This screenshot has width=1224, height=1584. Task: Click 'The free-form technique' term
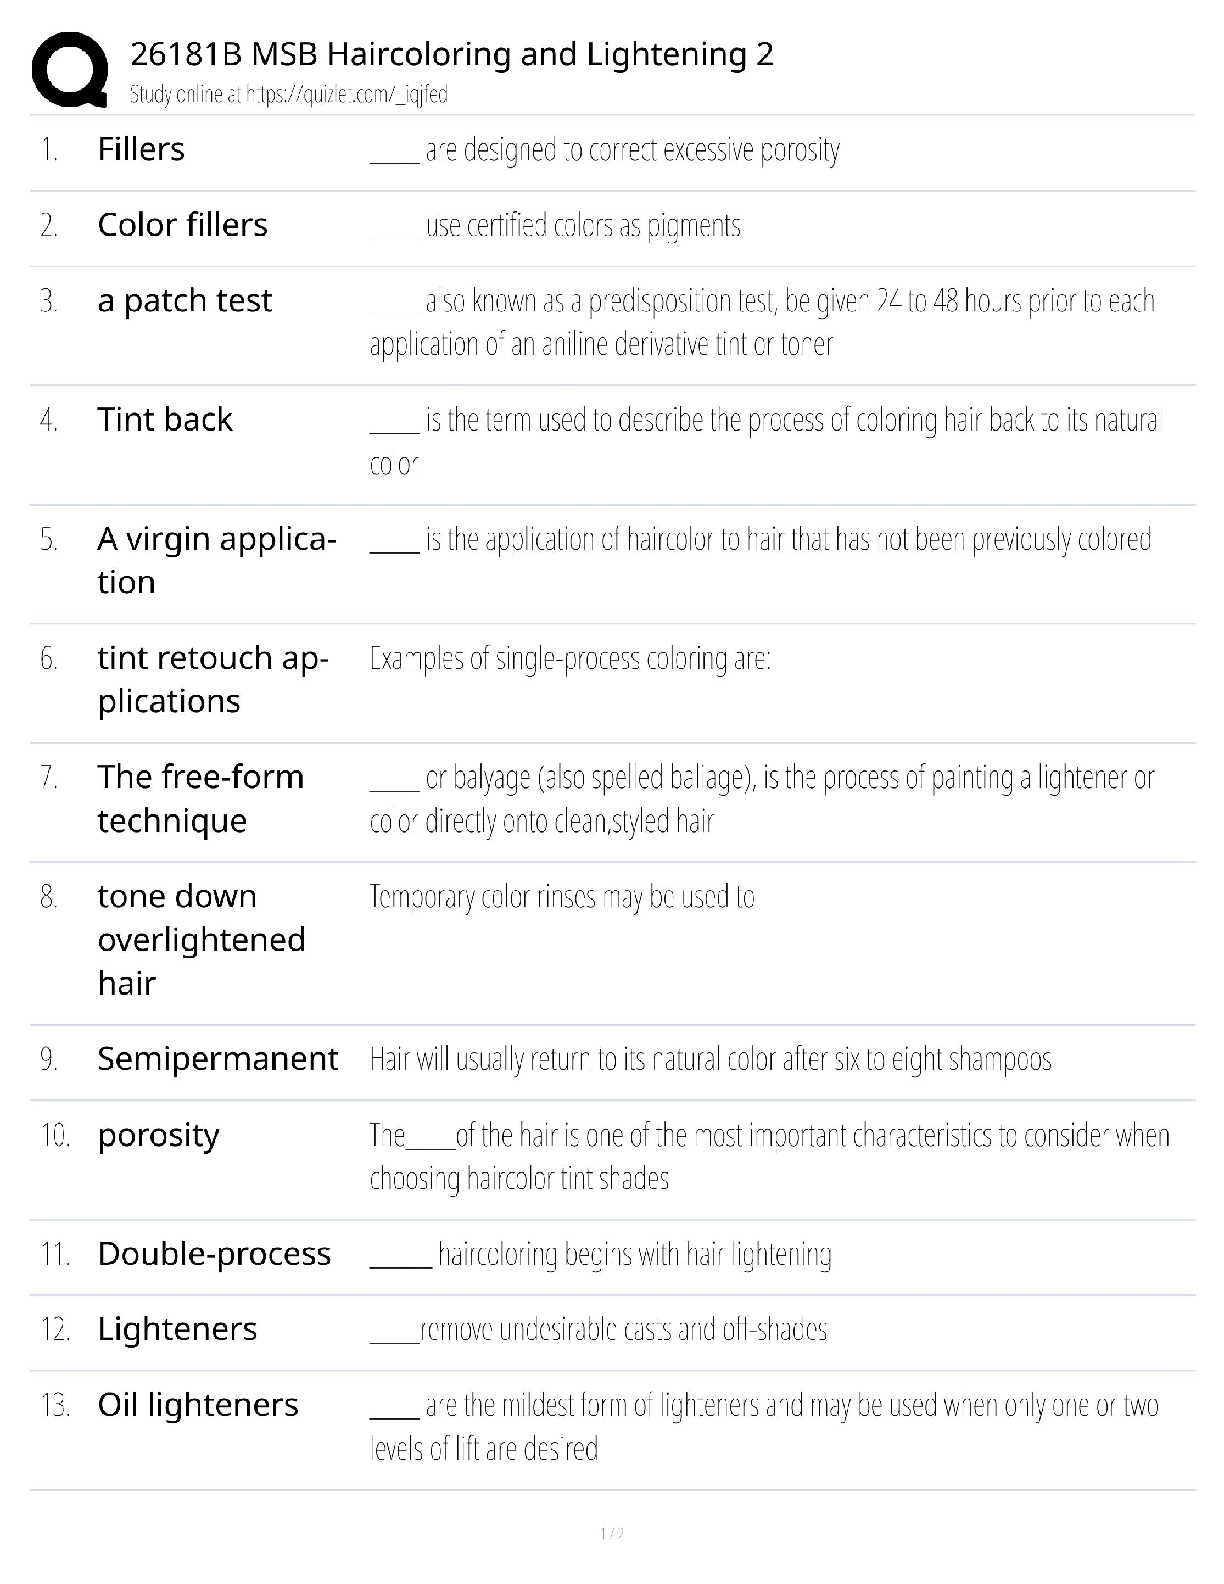pyautogui.click(x=200, y=798)
